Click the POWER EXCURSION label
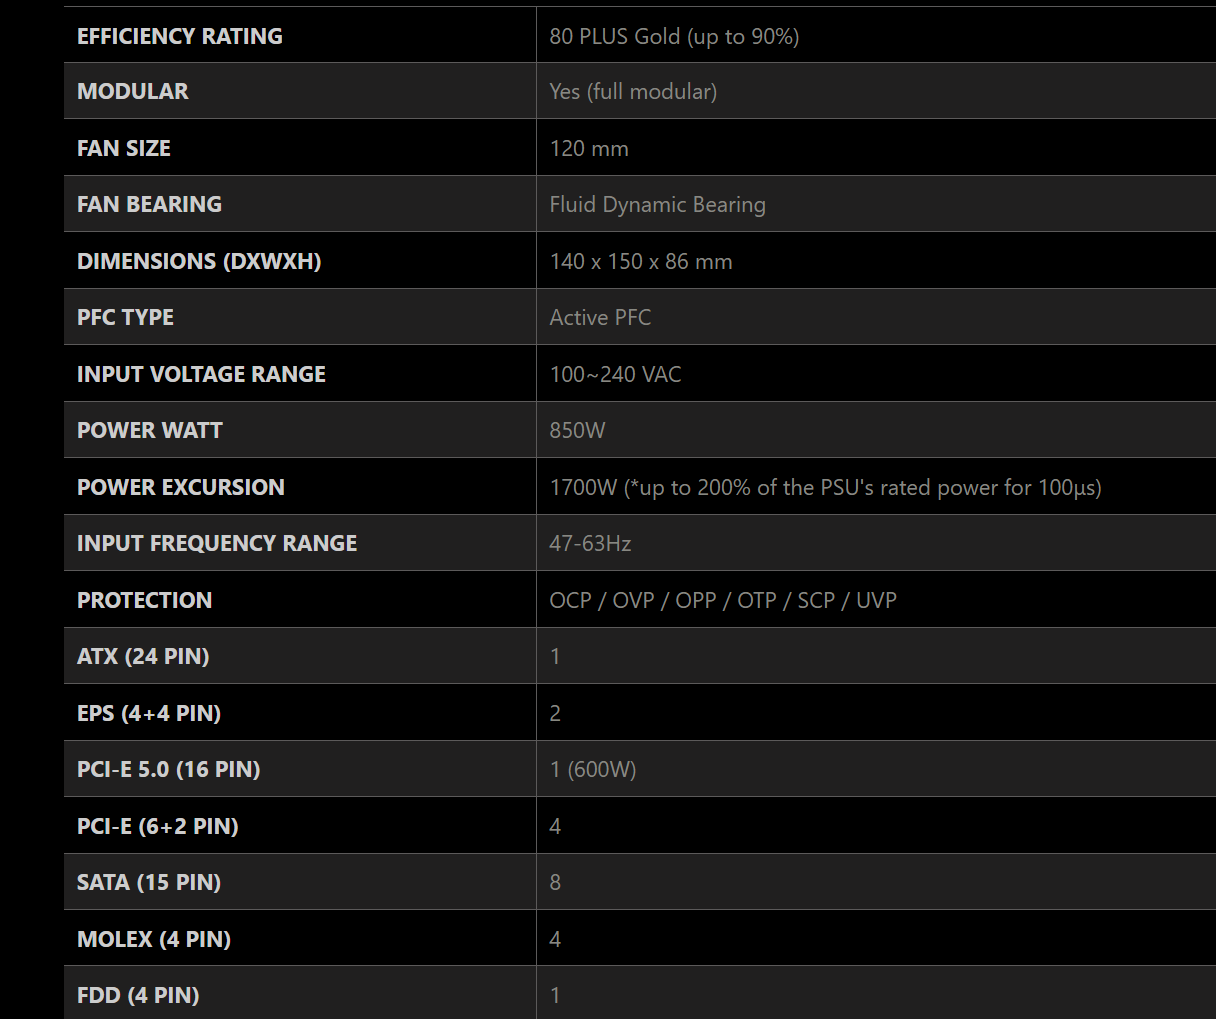1216x1019 pixels. point(181,487)
